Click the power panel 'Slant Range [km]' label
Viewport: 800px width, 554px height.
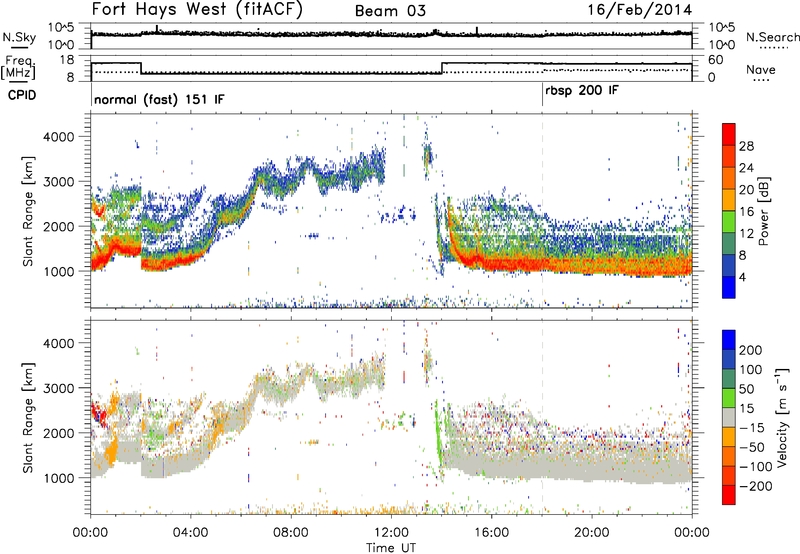[x=28, y=211]
